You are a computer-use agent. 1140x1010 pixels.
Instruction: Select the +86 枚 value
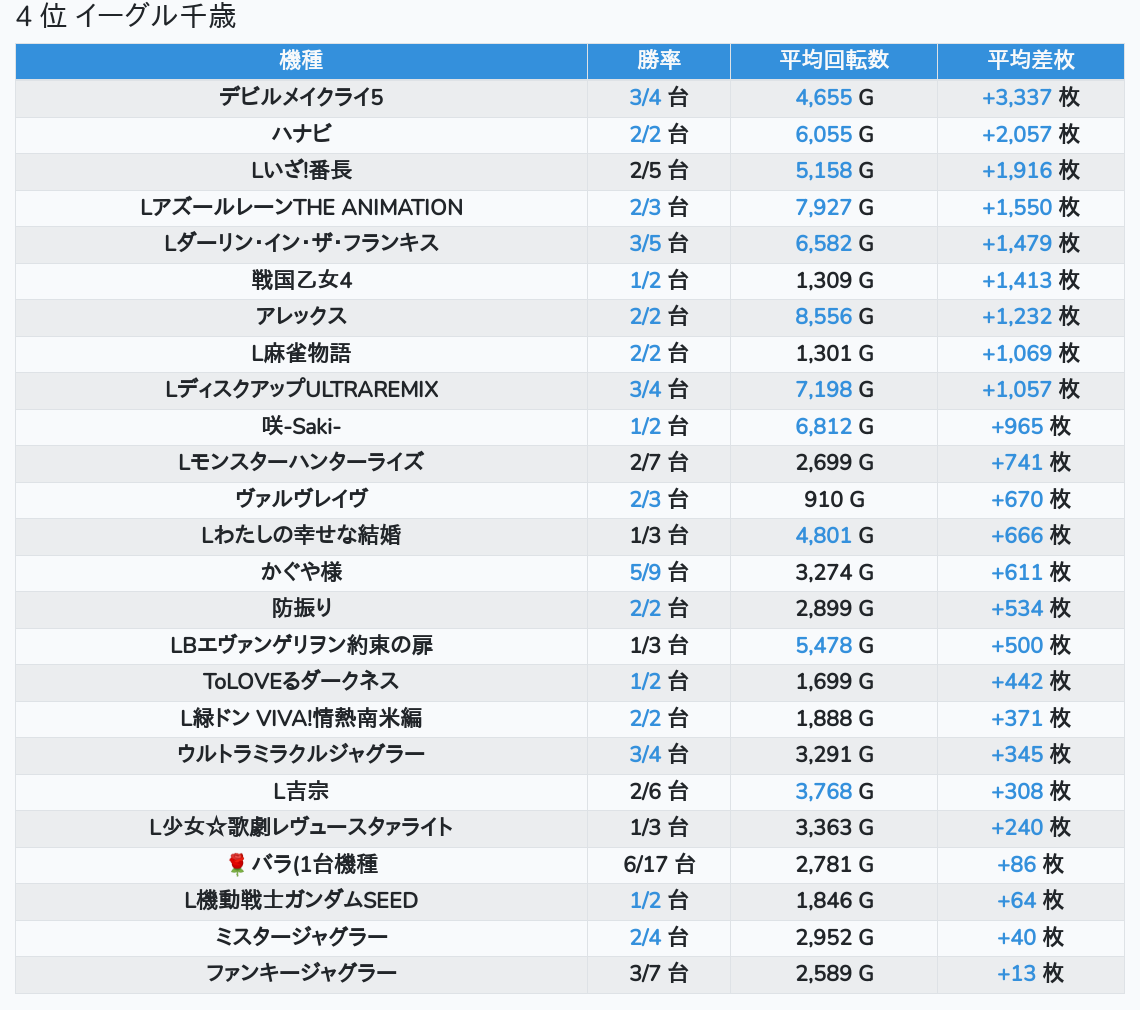click(1030, 864)
